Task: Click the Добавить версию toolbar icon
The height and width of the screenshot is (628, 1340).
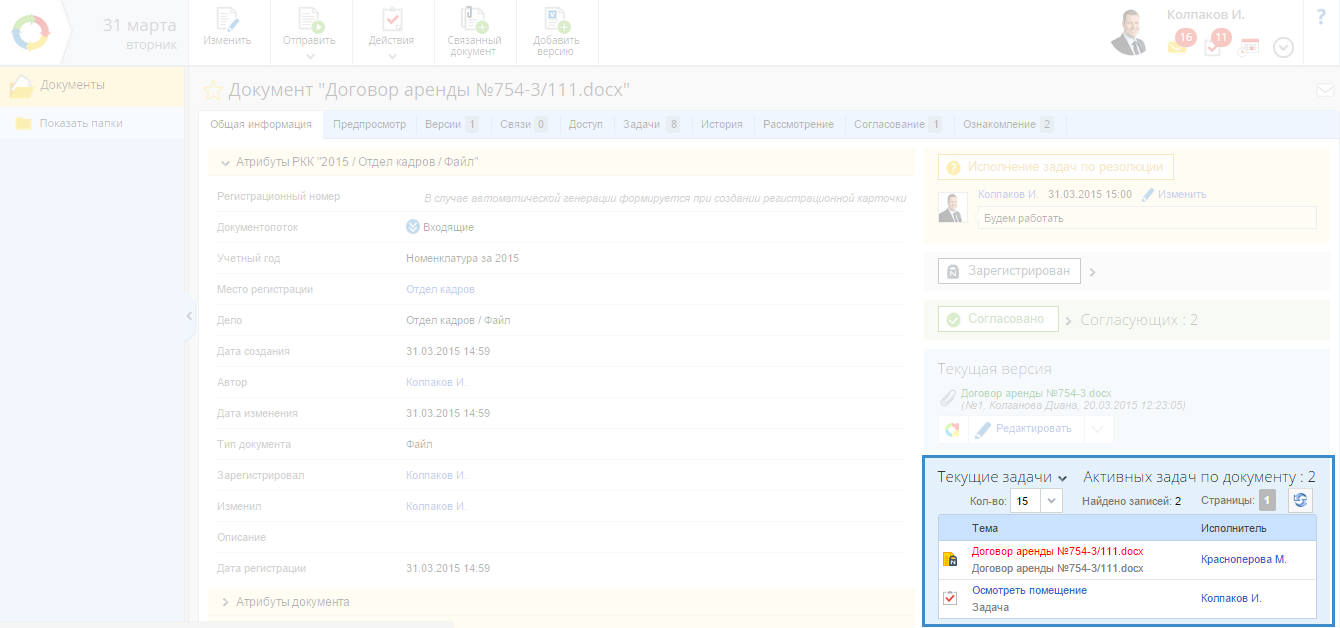Action: tap(556, 21)
